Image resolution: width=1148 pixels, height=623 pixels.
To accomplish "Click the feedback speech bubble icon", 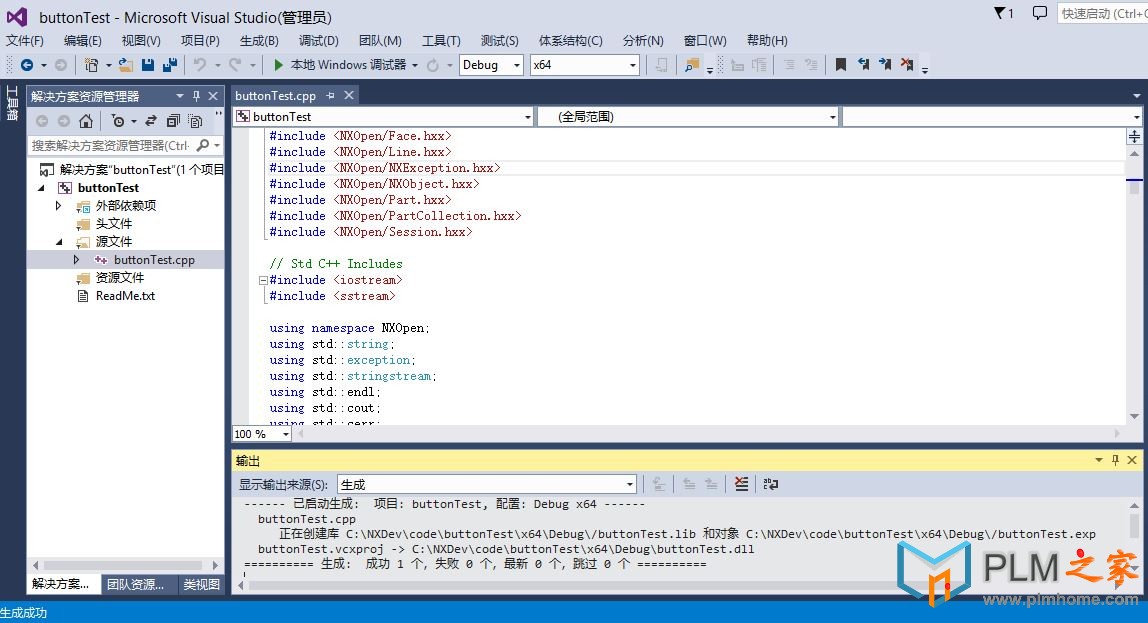I will coord(1040,13).
